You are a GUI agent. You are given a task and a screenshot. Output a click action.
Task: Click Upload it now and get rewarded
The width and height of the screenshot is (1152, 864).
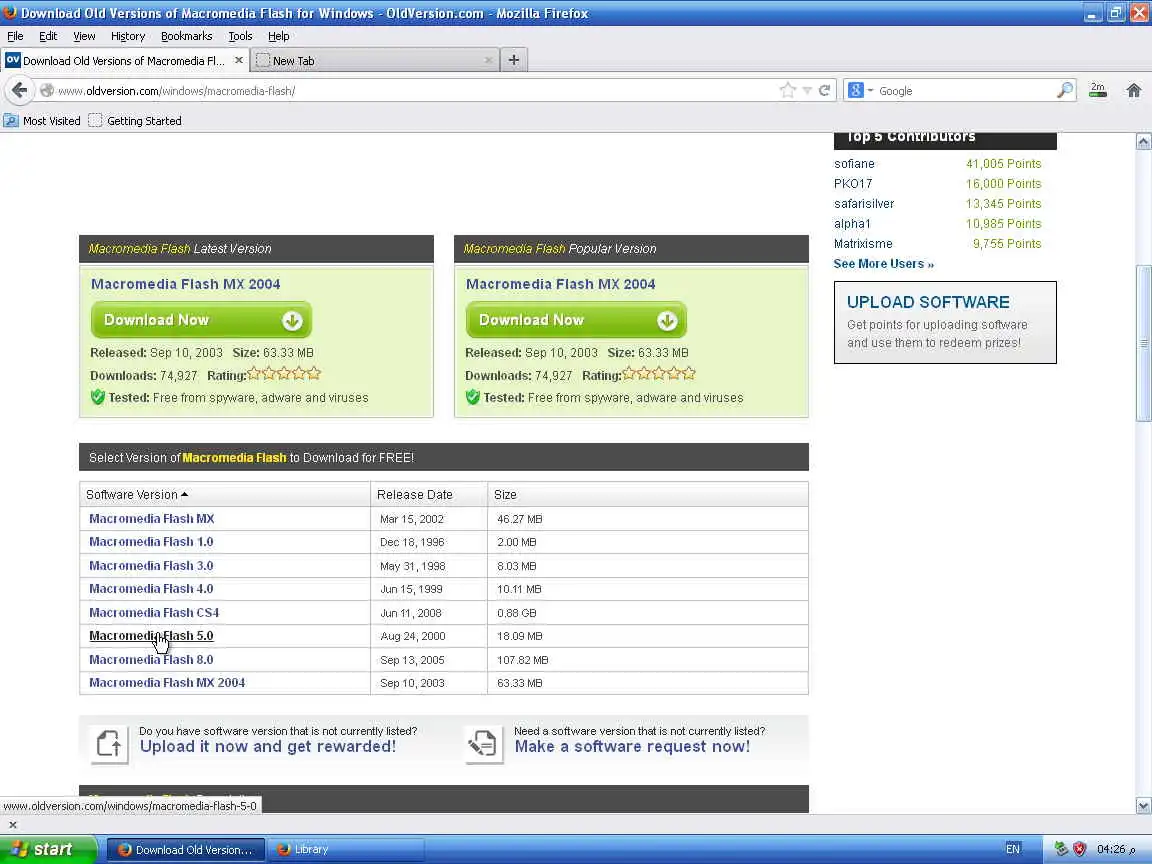267,746
